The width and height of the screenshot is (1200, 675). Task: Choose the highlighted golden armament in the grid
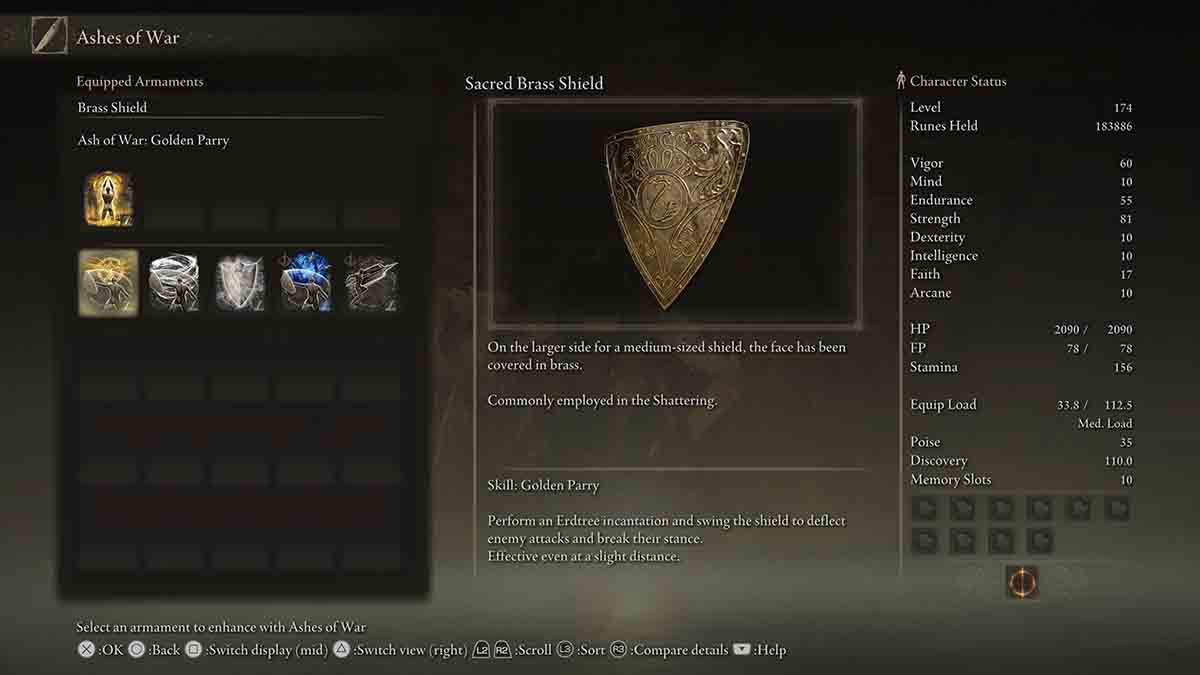pos(108,283)
